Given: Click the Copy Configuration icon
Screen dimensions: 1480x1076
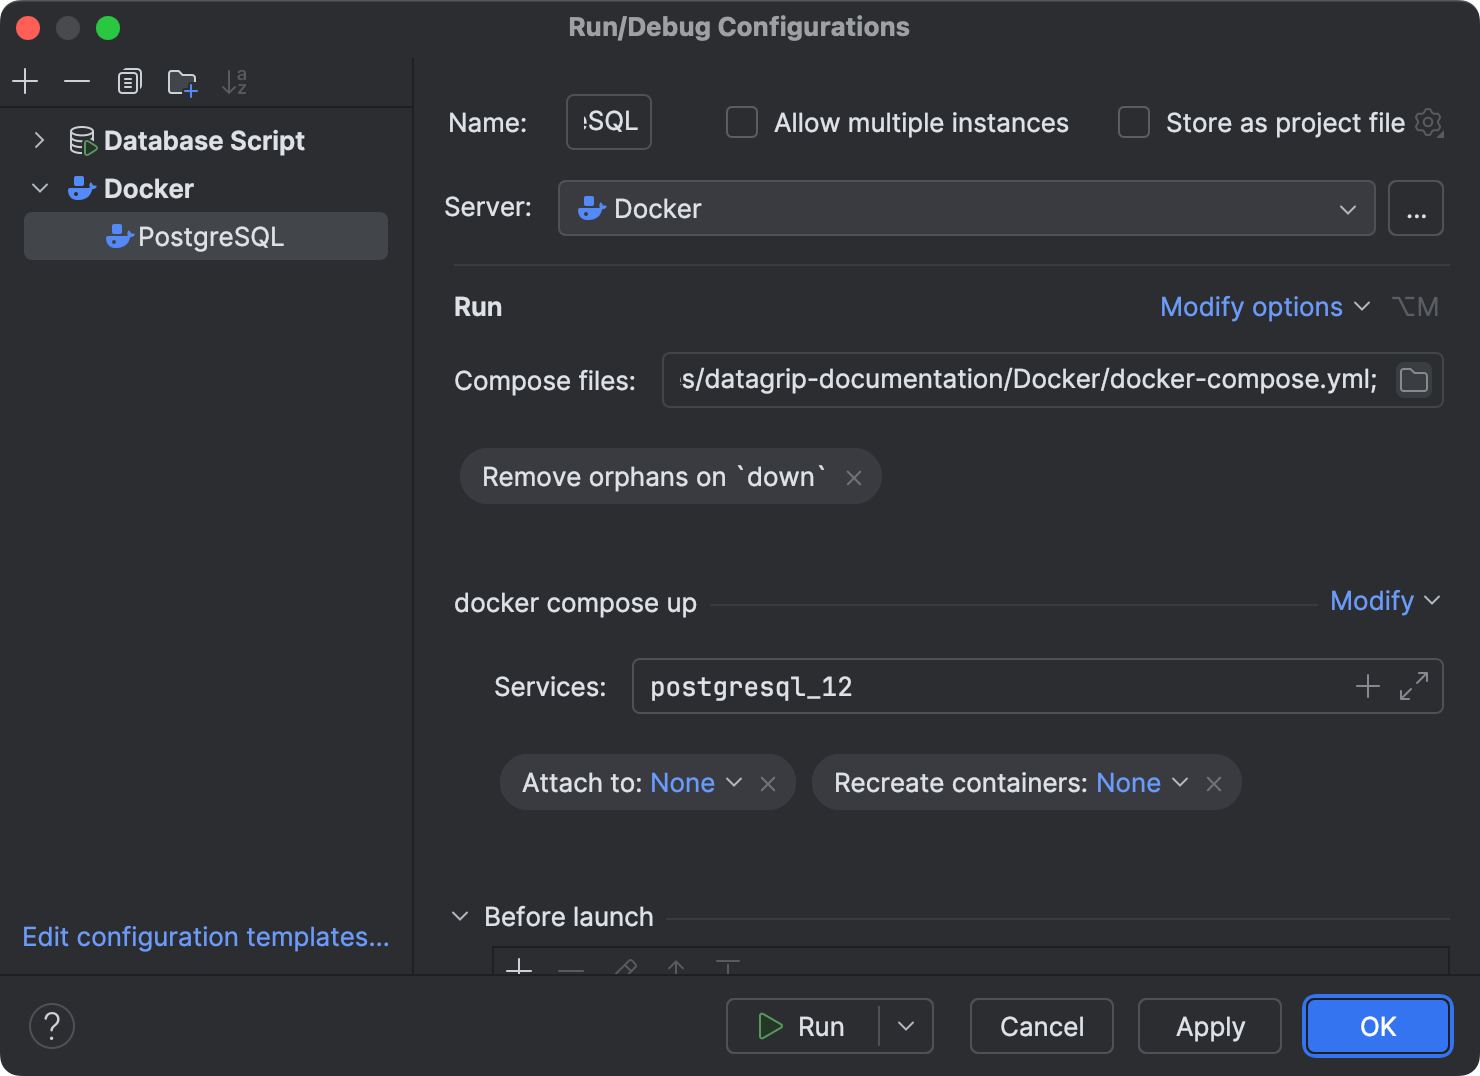Looking at the screenshot, I should (x=129, y=82).
